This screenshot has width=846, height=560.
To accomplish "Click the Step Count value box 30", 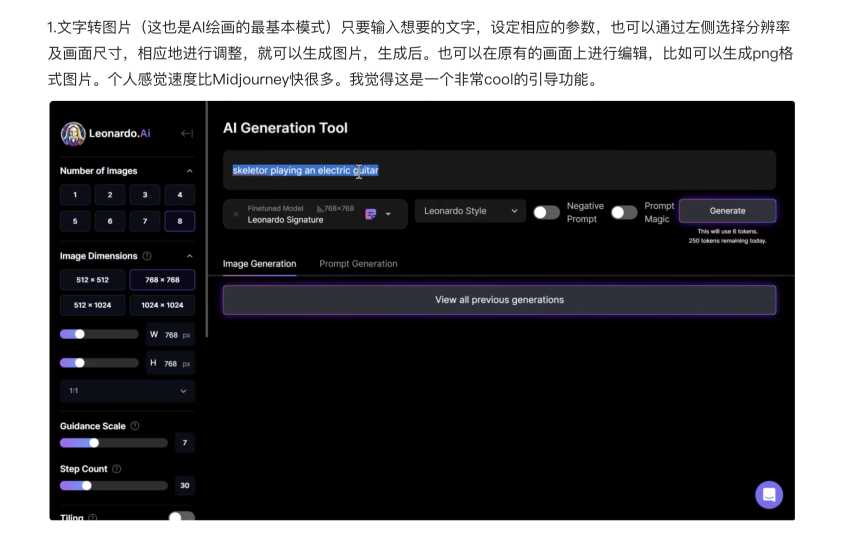I will pyautogui.click(x=185, y=486).
